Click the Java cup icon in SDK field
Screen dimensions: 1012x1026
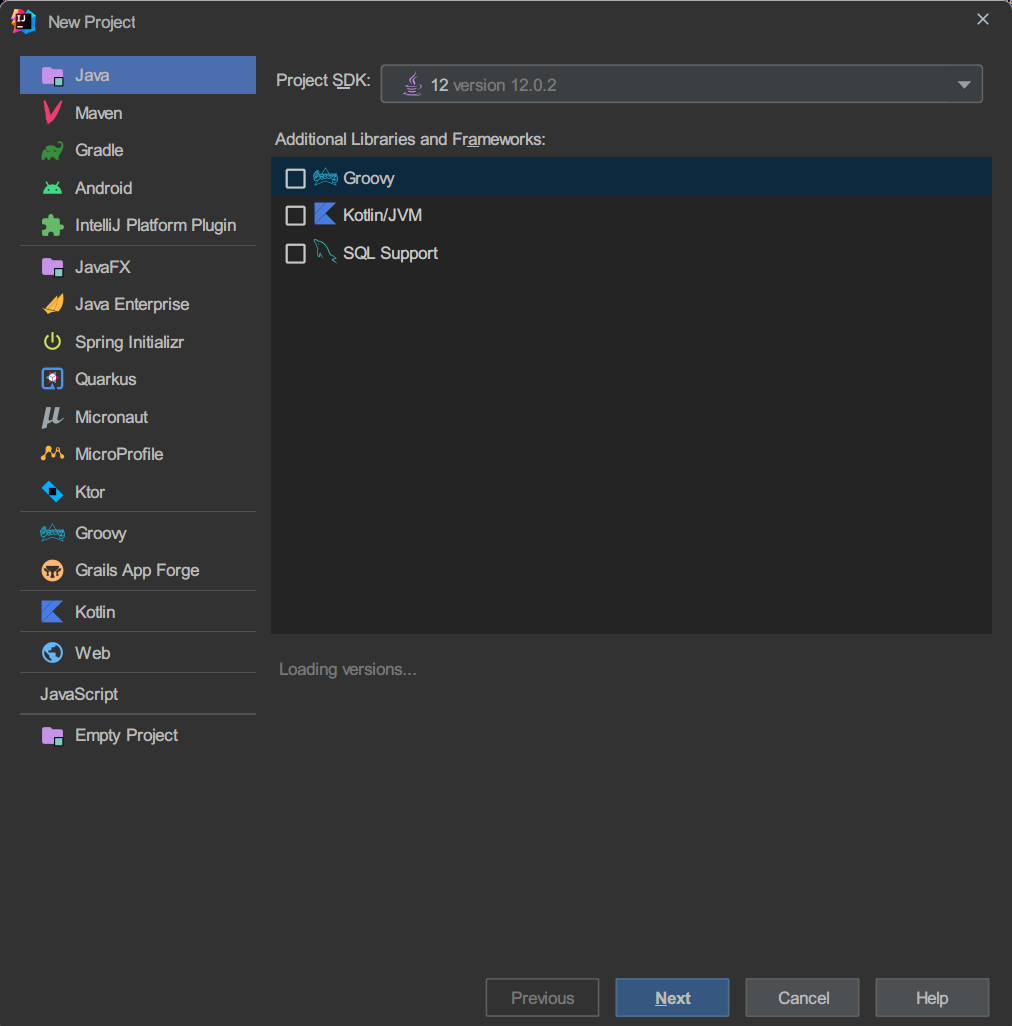coord(413,84)
